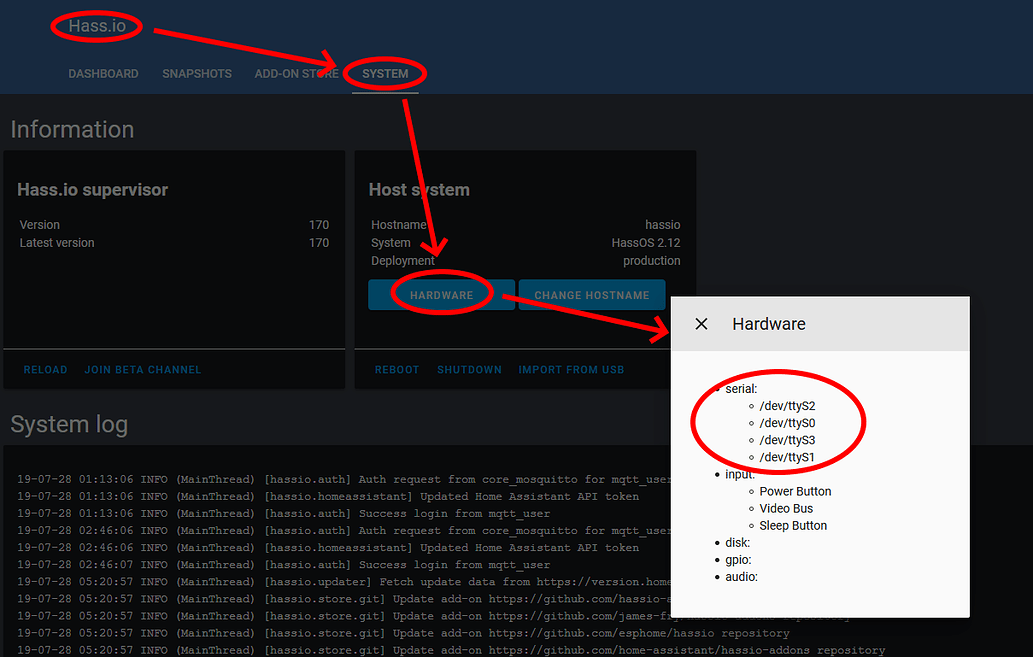Image resolution: width=1033 pixels, height=657 pixels.
Task: Click the 01:13:06 Updated Home Assistant API token line
Action: click(x=327, y=496)
